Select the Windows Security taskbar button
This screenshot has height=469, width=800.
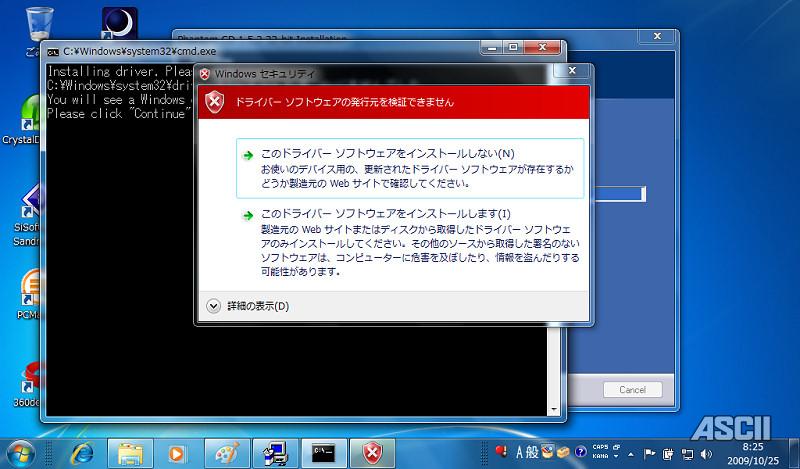coord(372,453)
